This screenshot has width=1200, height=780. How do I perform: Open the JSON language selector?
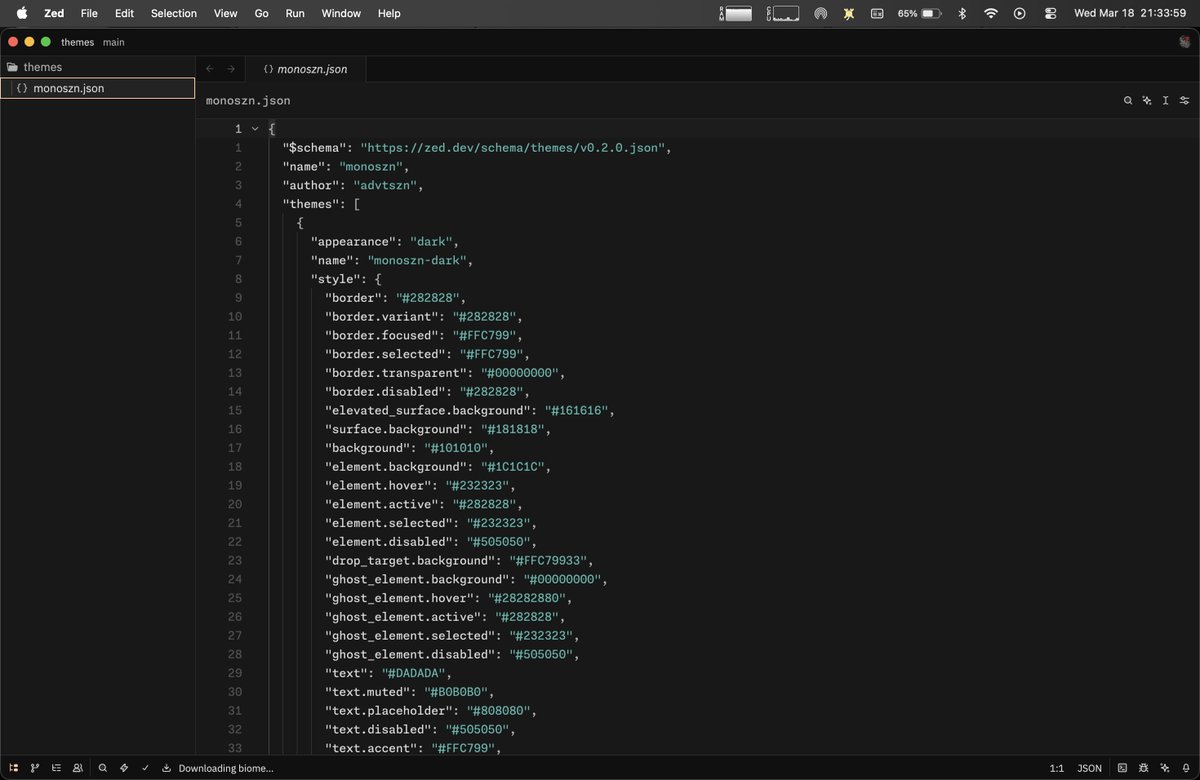click(1089, 768)
